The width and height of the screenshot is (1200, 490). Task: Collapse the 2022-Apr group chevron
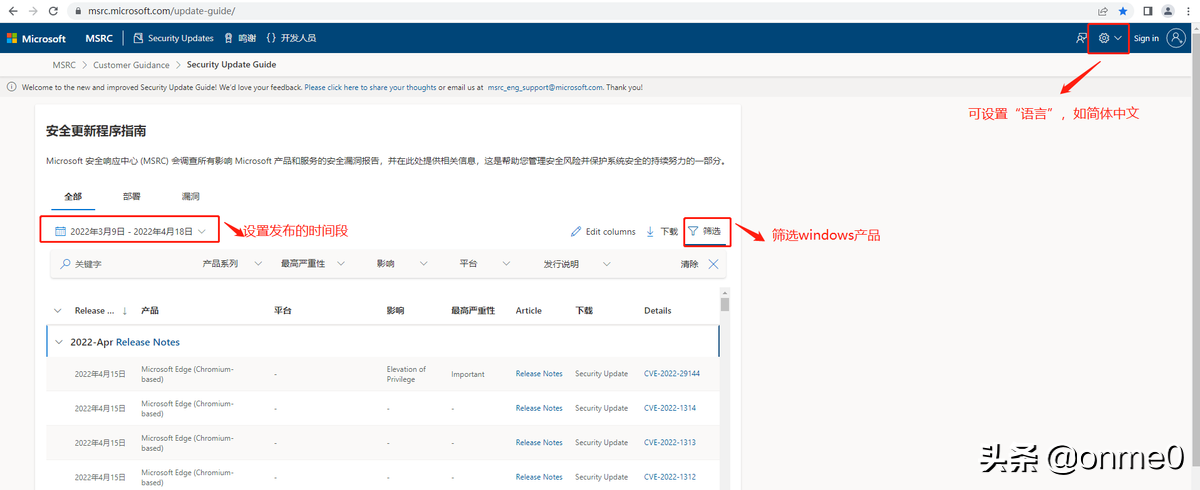[58, 342]
